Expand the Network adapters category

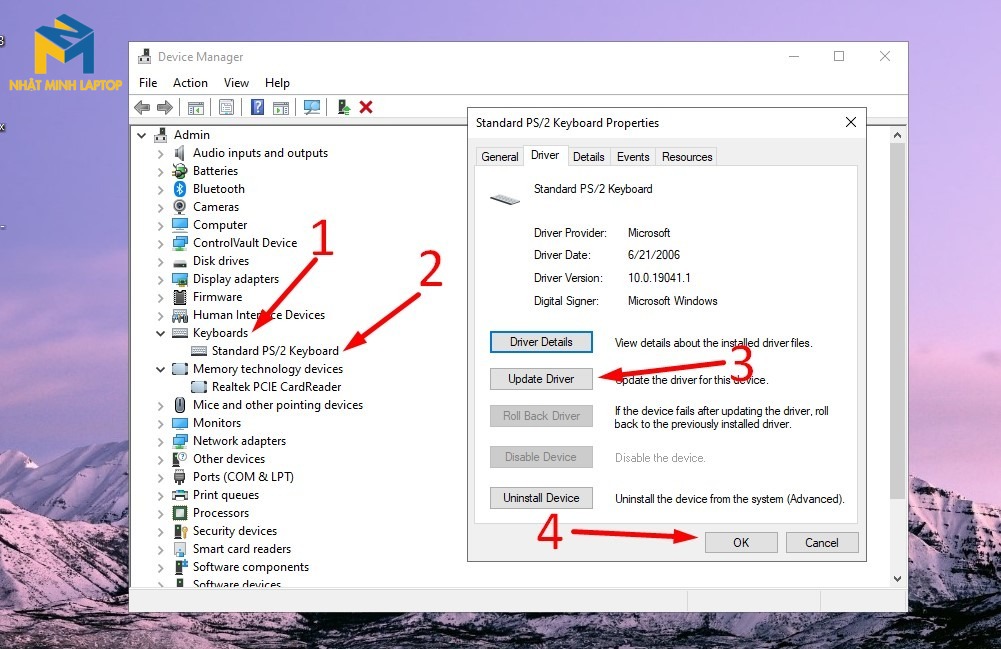tap(160, 442)
